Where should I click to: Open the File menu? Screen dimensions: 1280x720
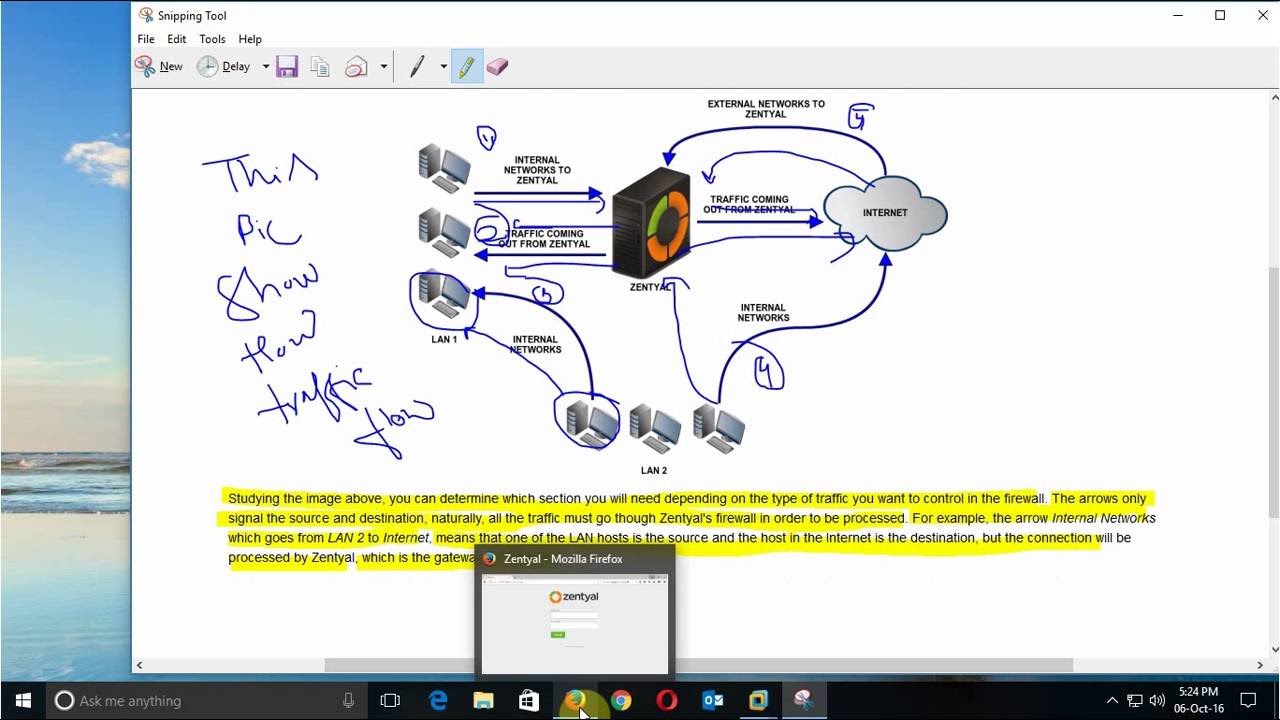pos(146,39)
